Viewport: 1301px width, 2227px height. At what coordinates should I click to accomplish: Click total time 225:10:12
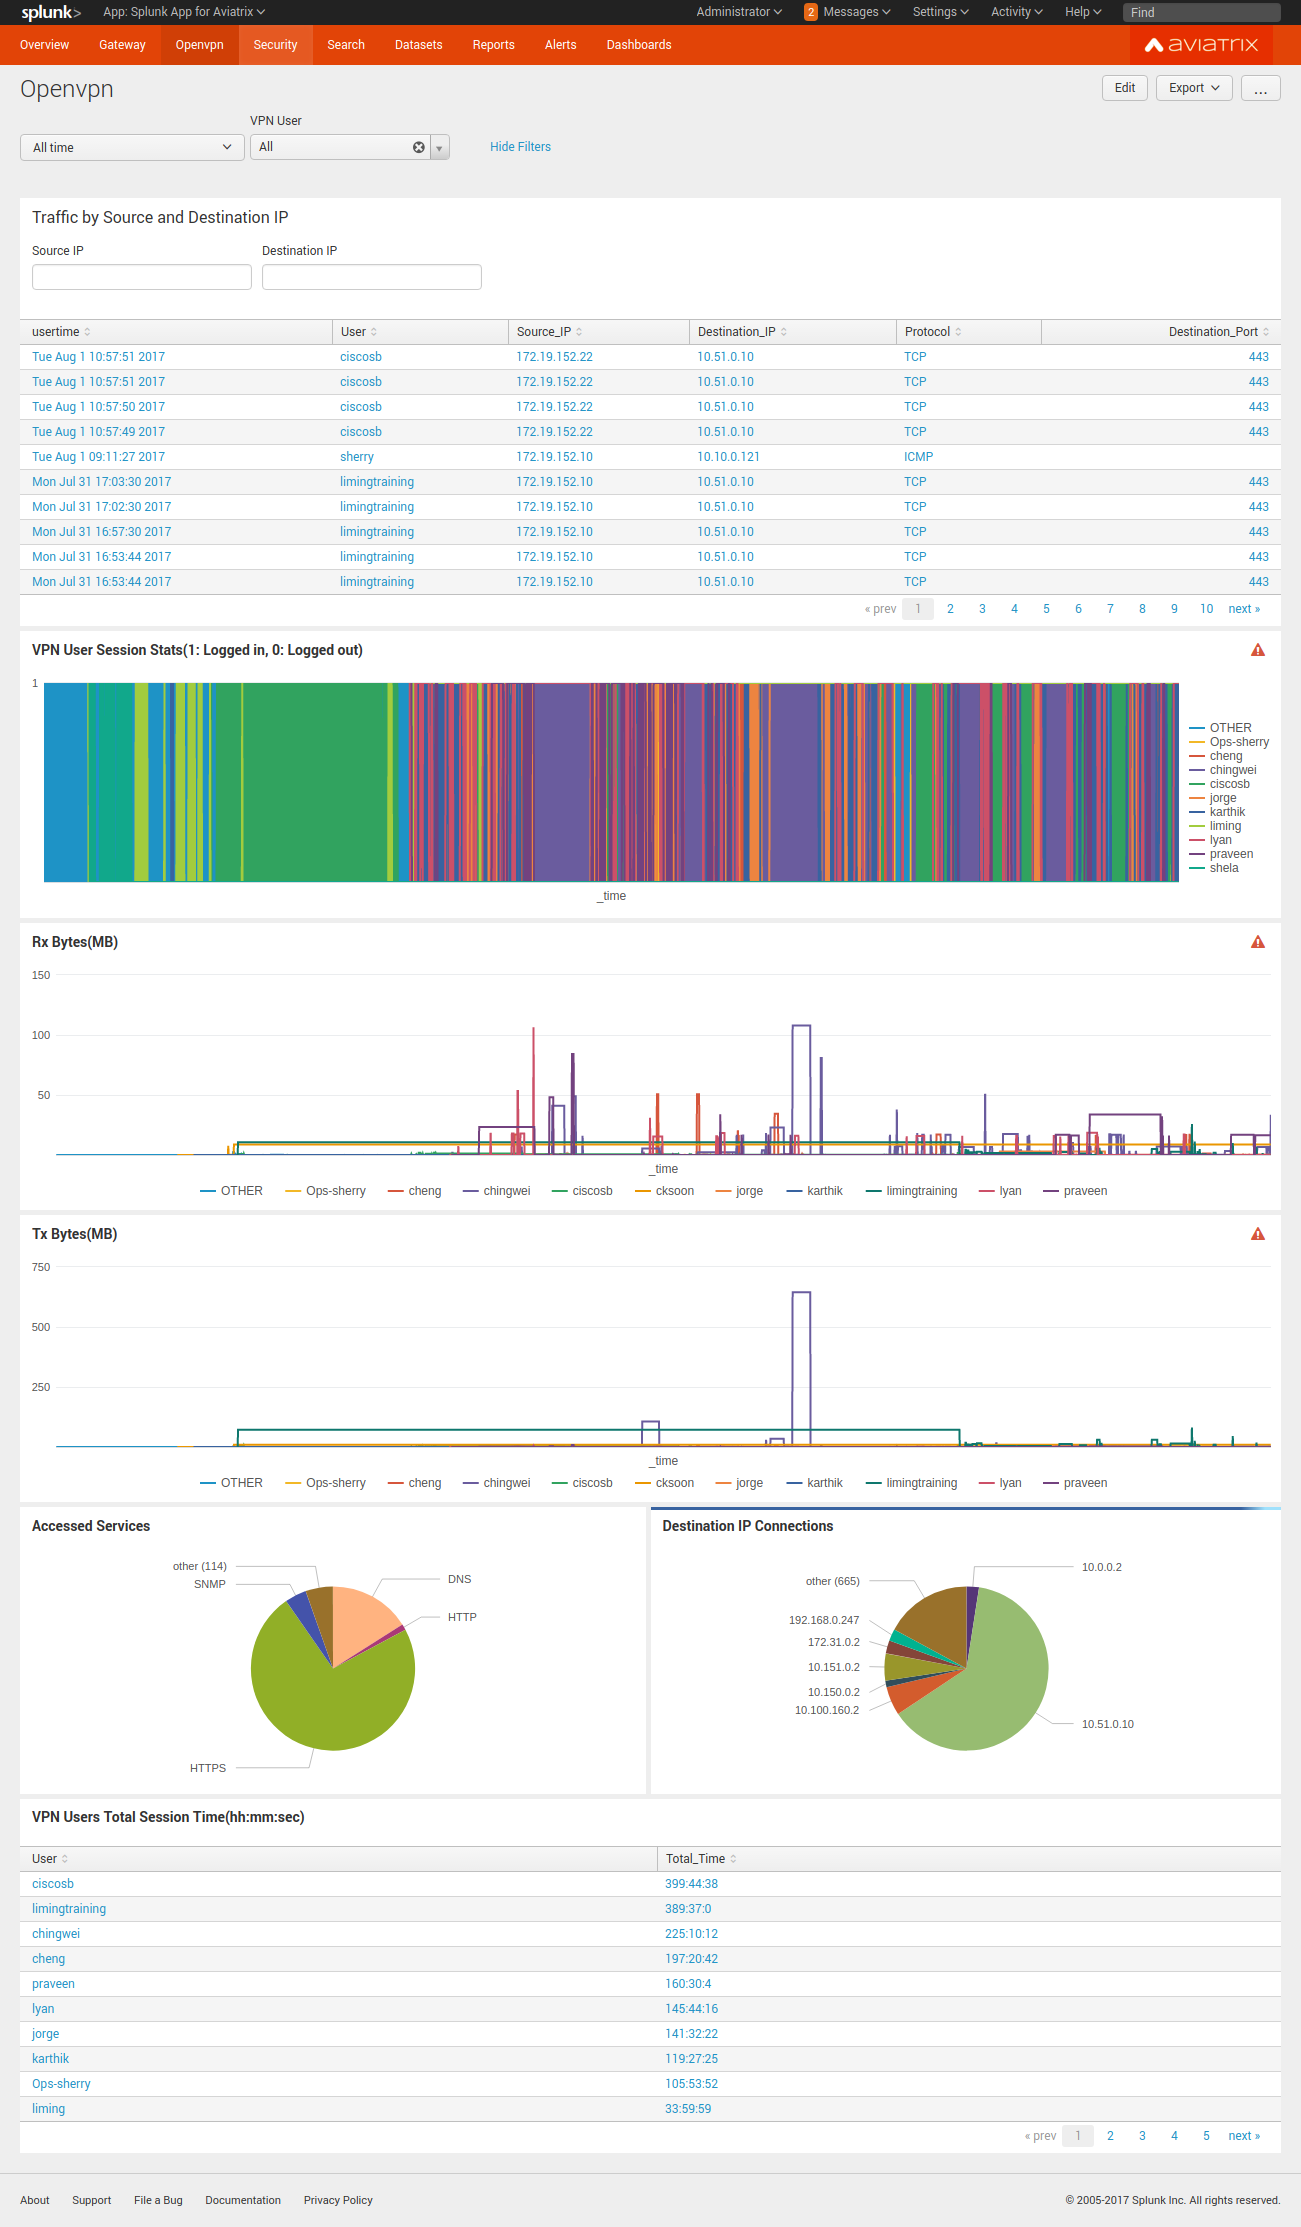[692, 1934]
